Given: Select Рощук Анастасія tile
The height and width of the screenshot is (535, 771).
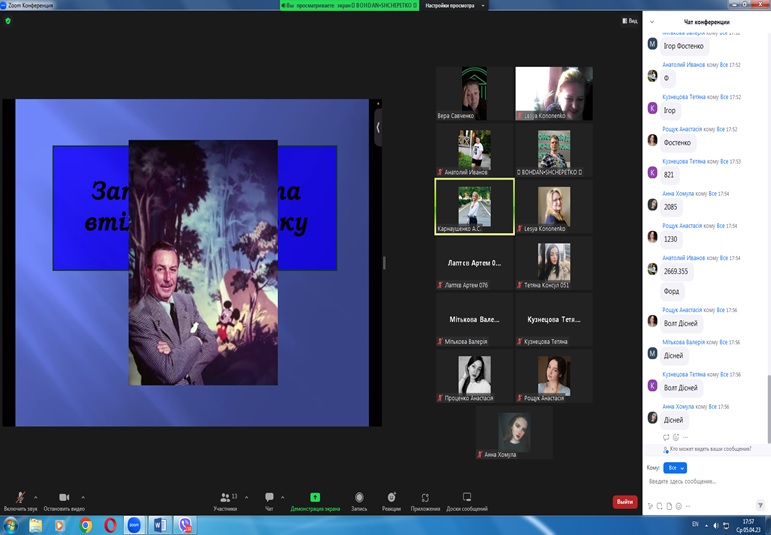Looking at the screenshot, I should pyautogui.click(x=554, y=376).
